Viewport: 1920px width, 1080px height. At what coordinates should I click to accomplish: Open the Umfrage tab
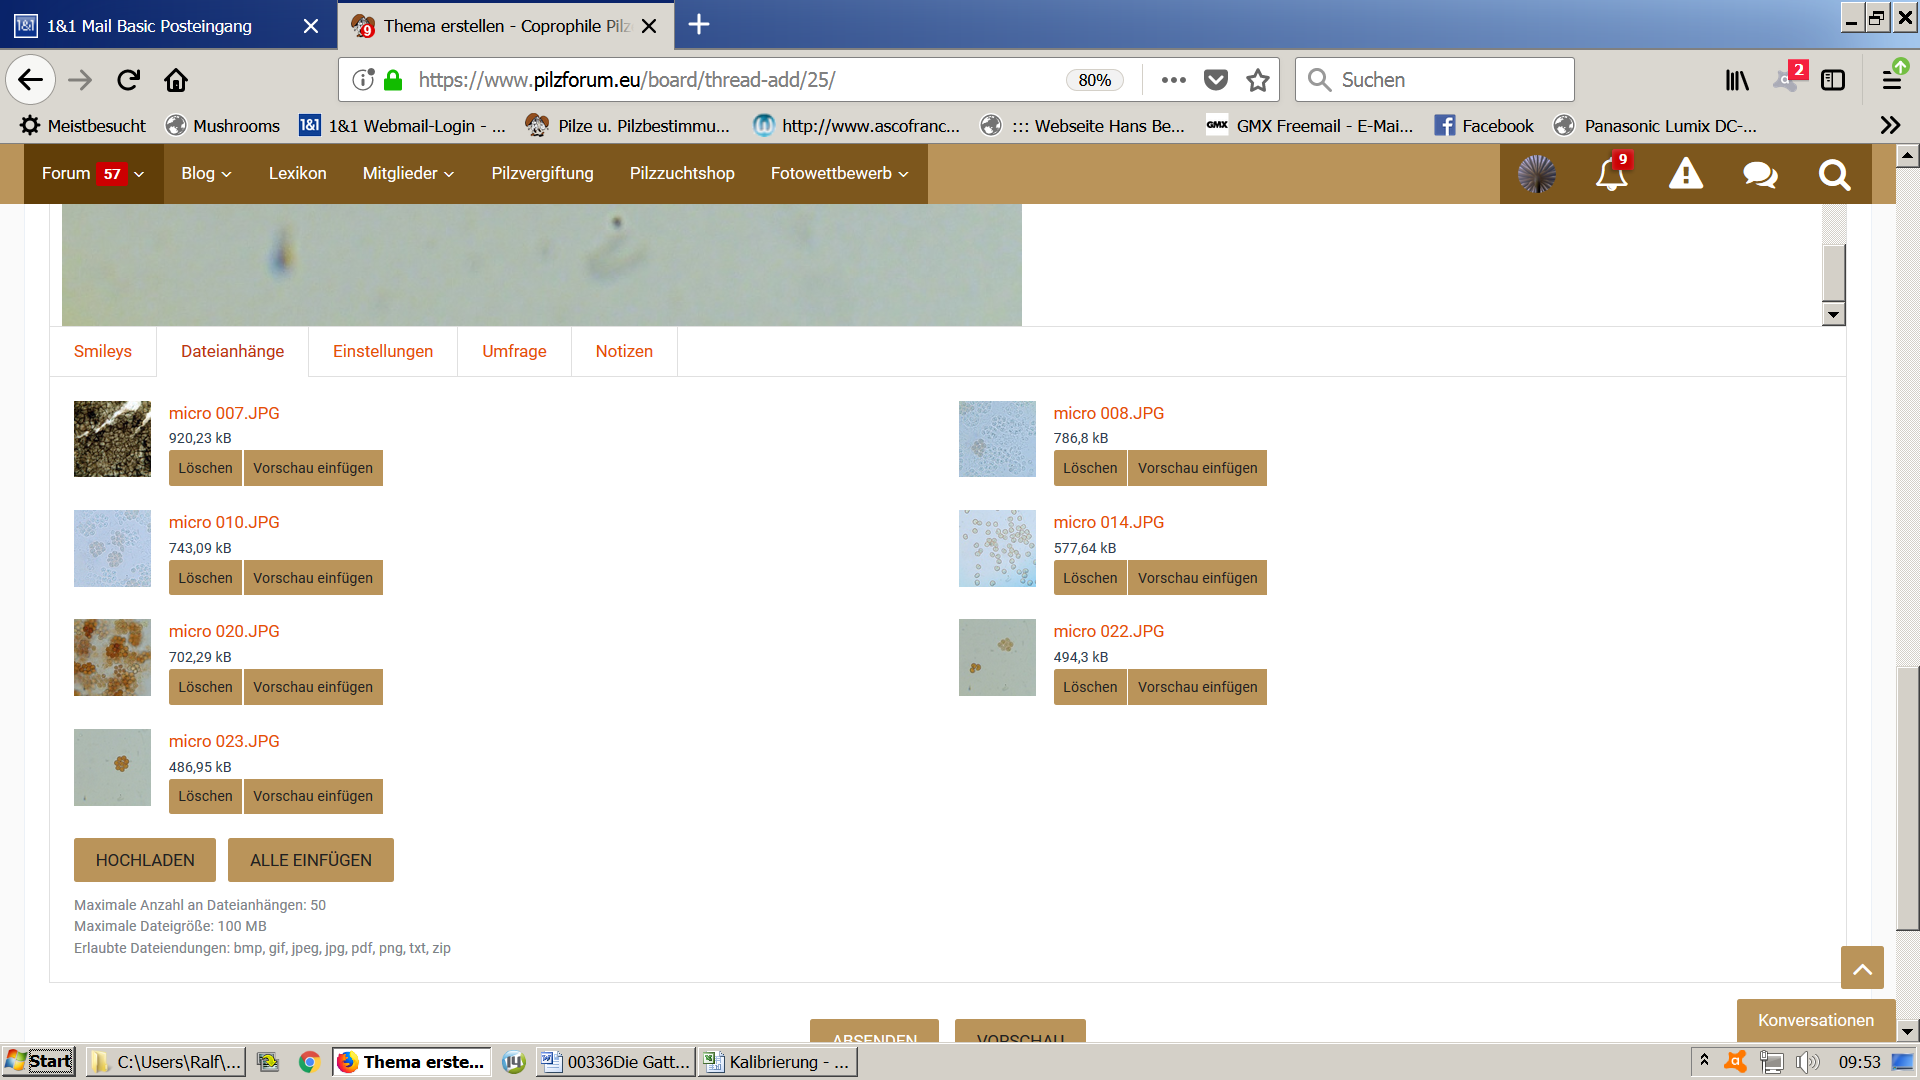click(x=514, y=352)
